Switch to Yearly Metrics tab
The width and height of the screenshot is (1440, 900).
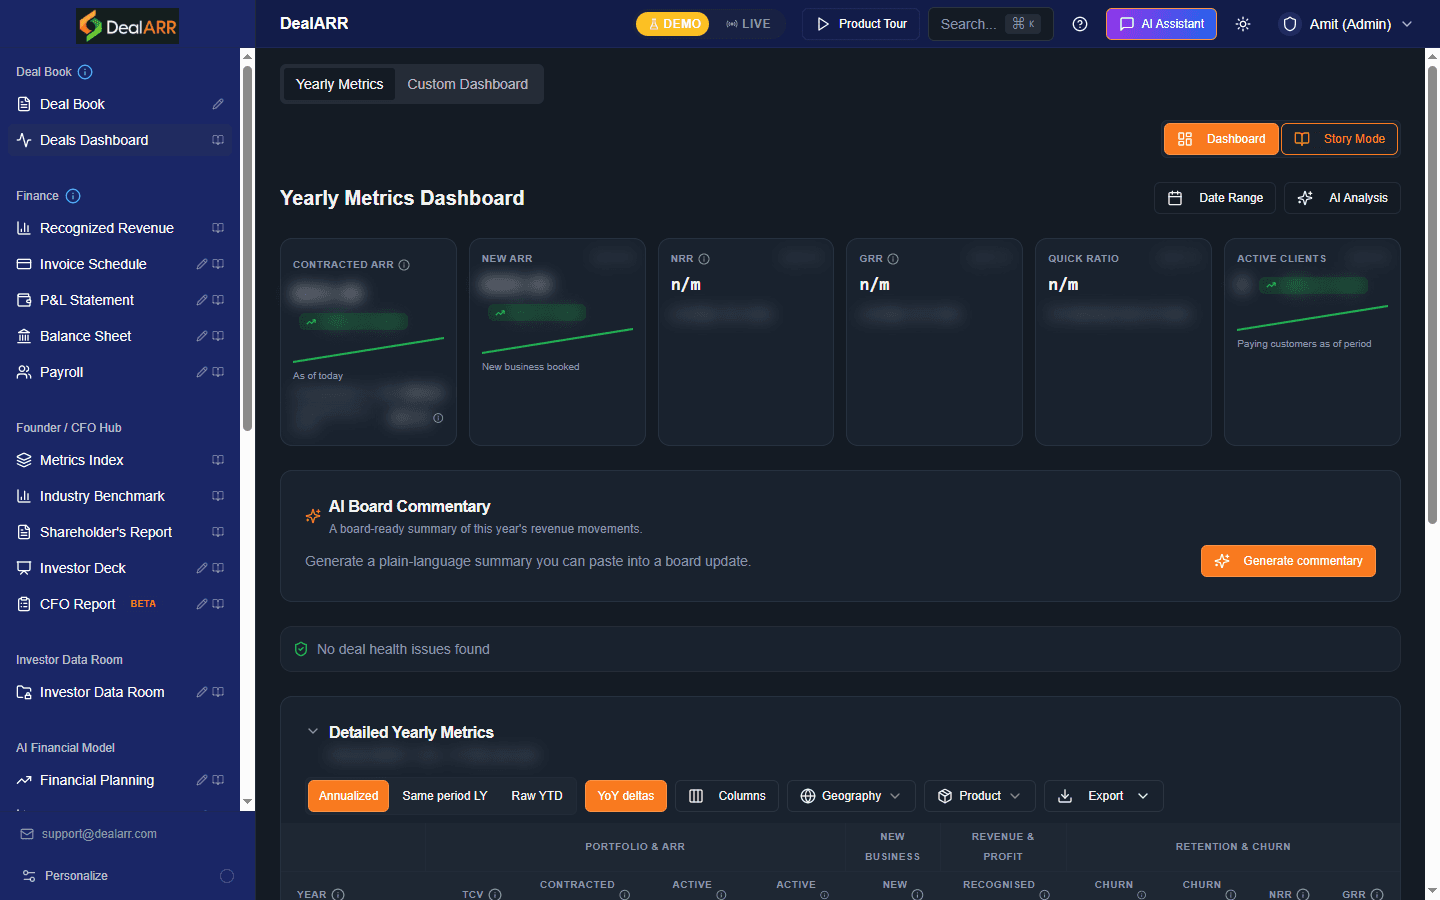point(339,84)
